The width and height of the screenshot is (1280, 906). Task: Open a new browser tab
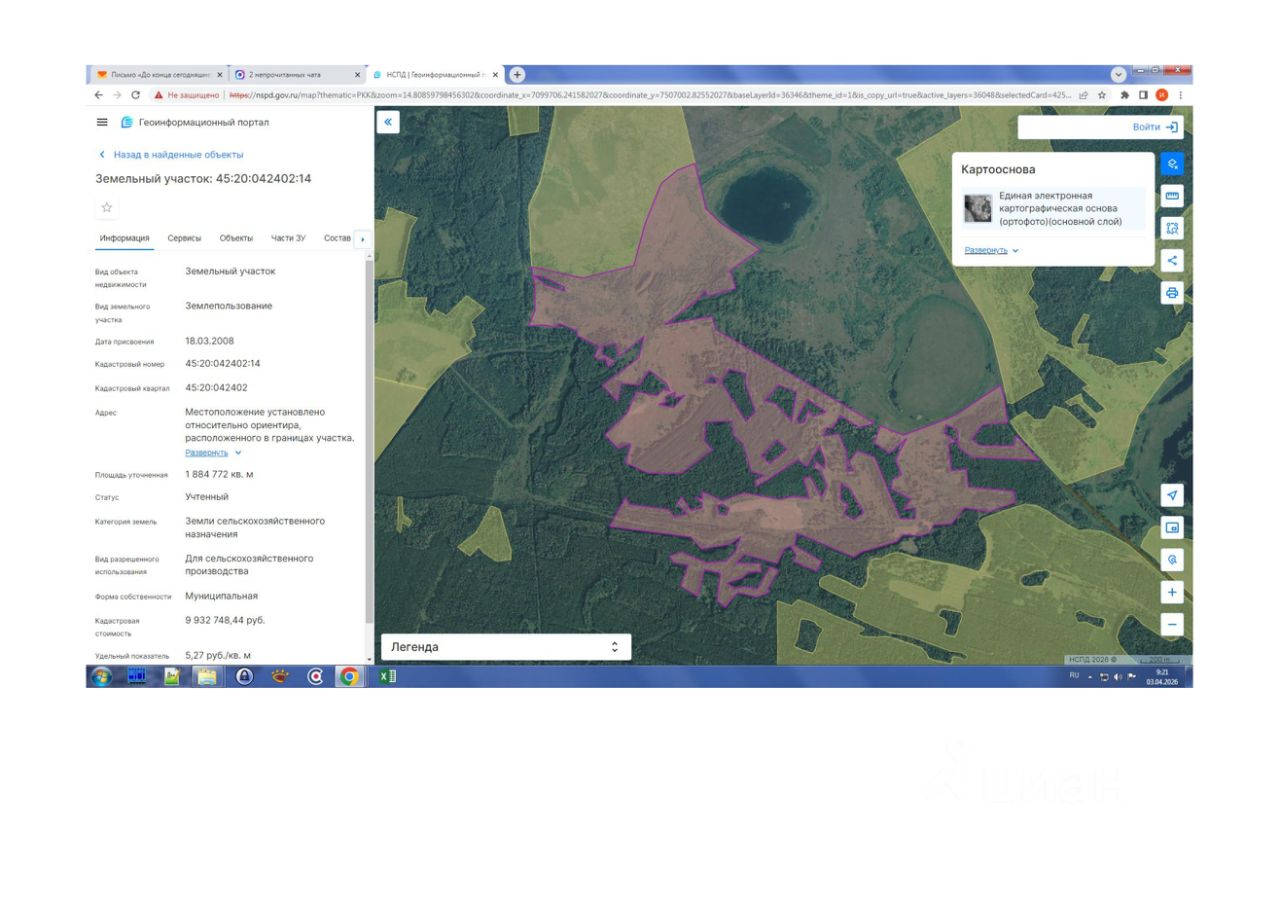pos(517,74)
